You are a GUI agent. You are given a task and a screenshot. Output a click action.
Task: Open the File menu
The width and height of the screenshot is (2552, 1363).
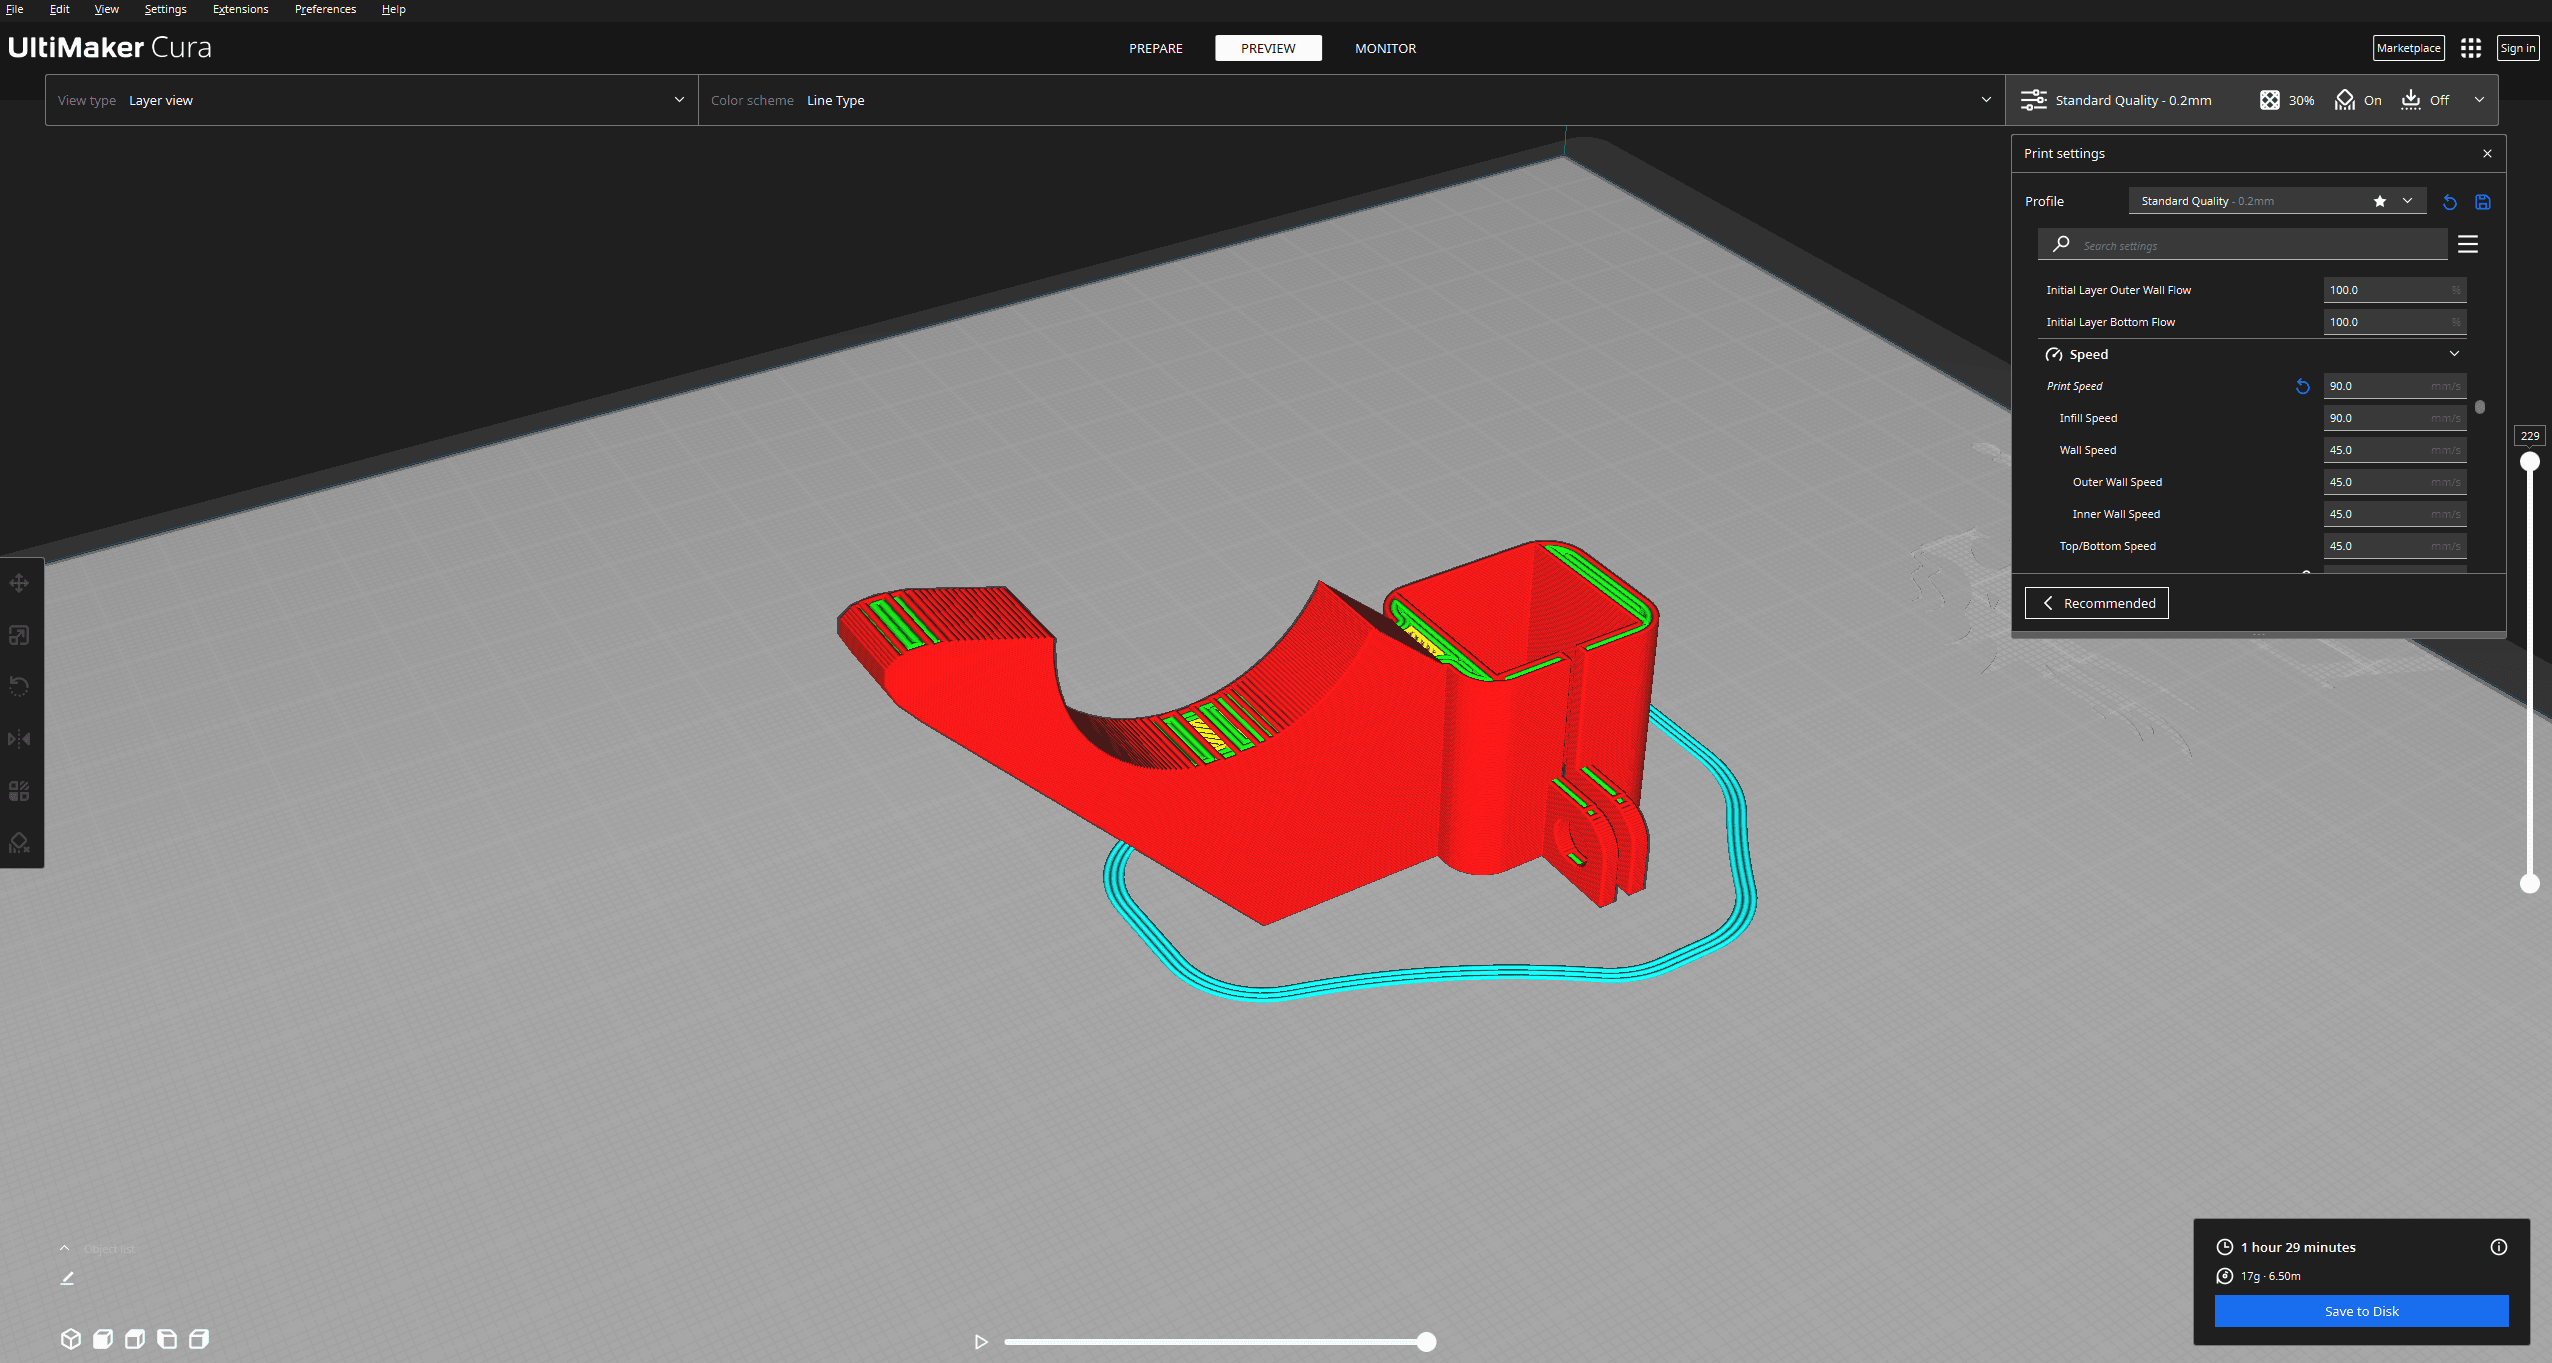(x=15, y=9)
